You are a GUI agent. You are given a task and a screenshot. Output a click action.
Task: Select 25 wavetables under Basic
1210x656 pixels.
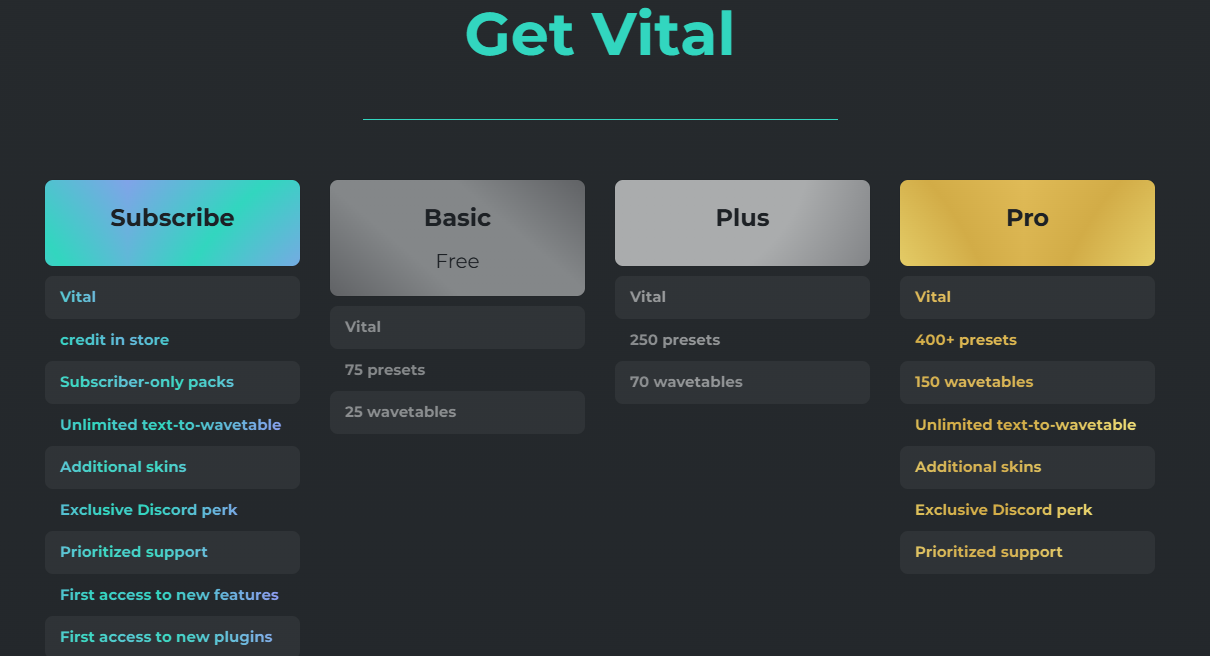point(457,412)
